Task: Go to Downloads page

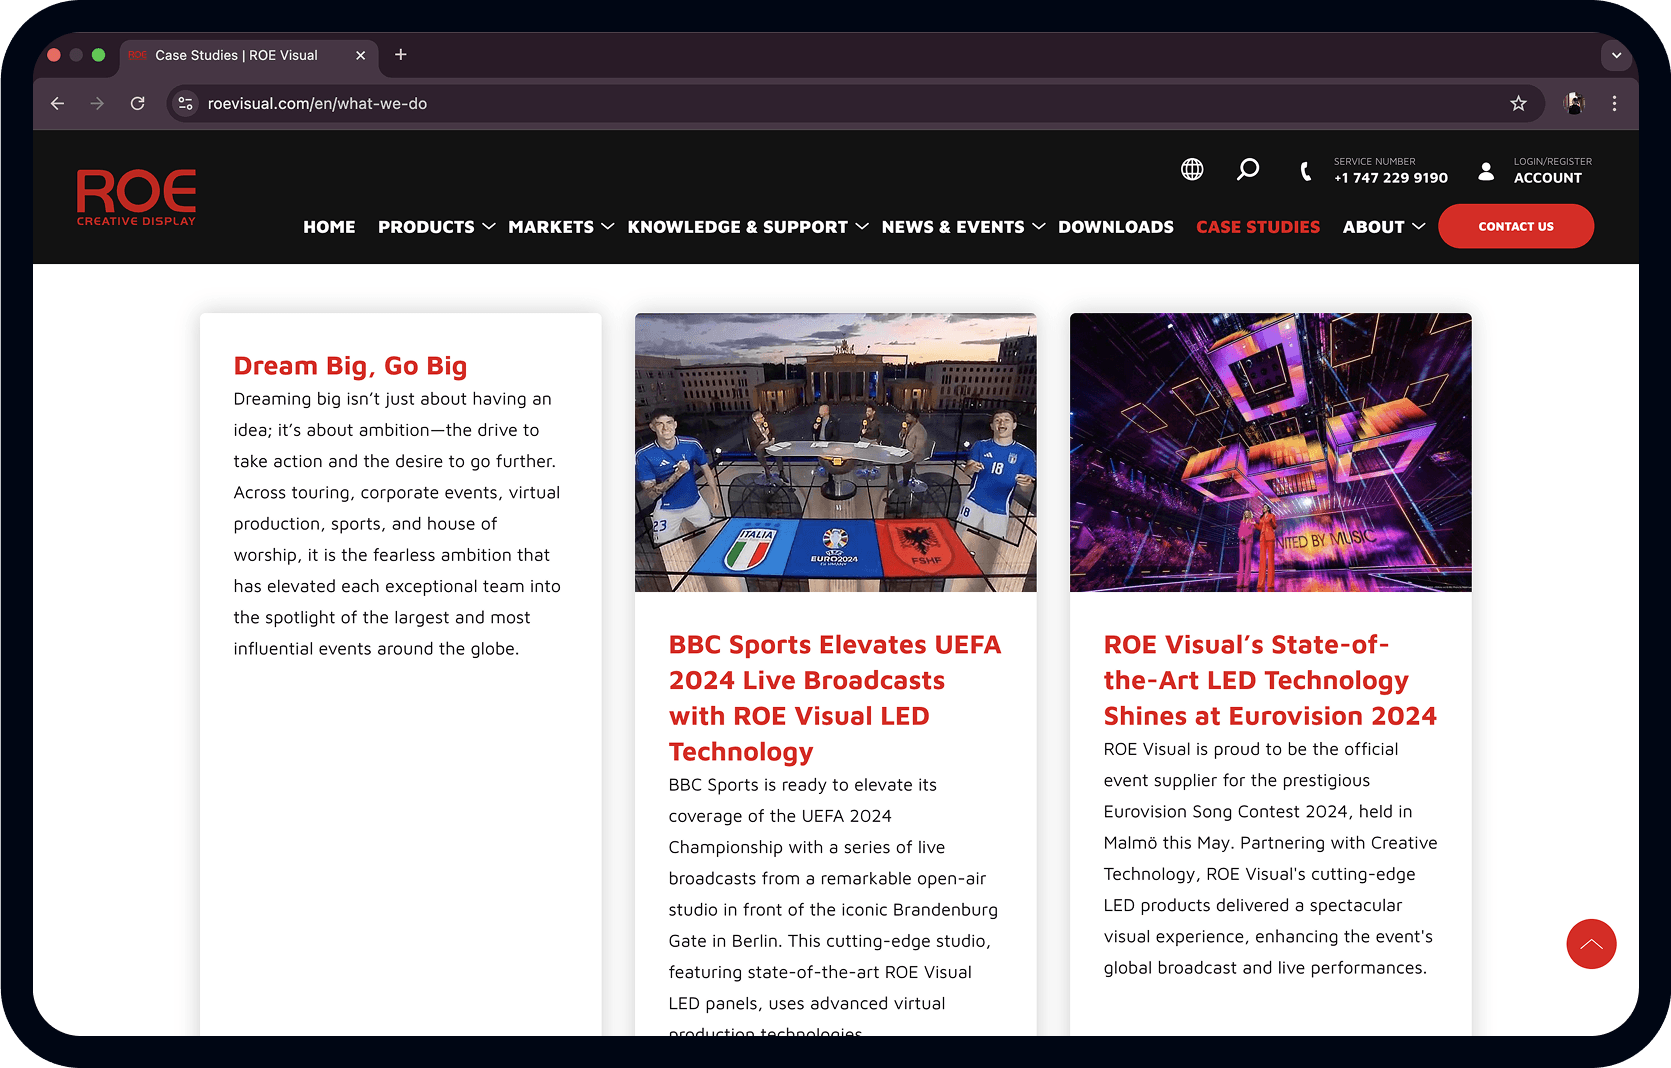Action: [1116, 227]
